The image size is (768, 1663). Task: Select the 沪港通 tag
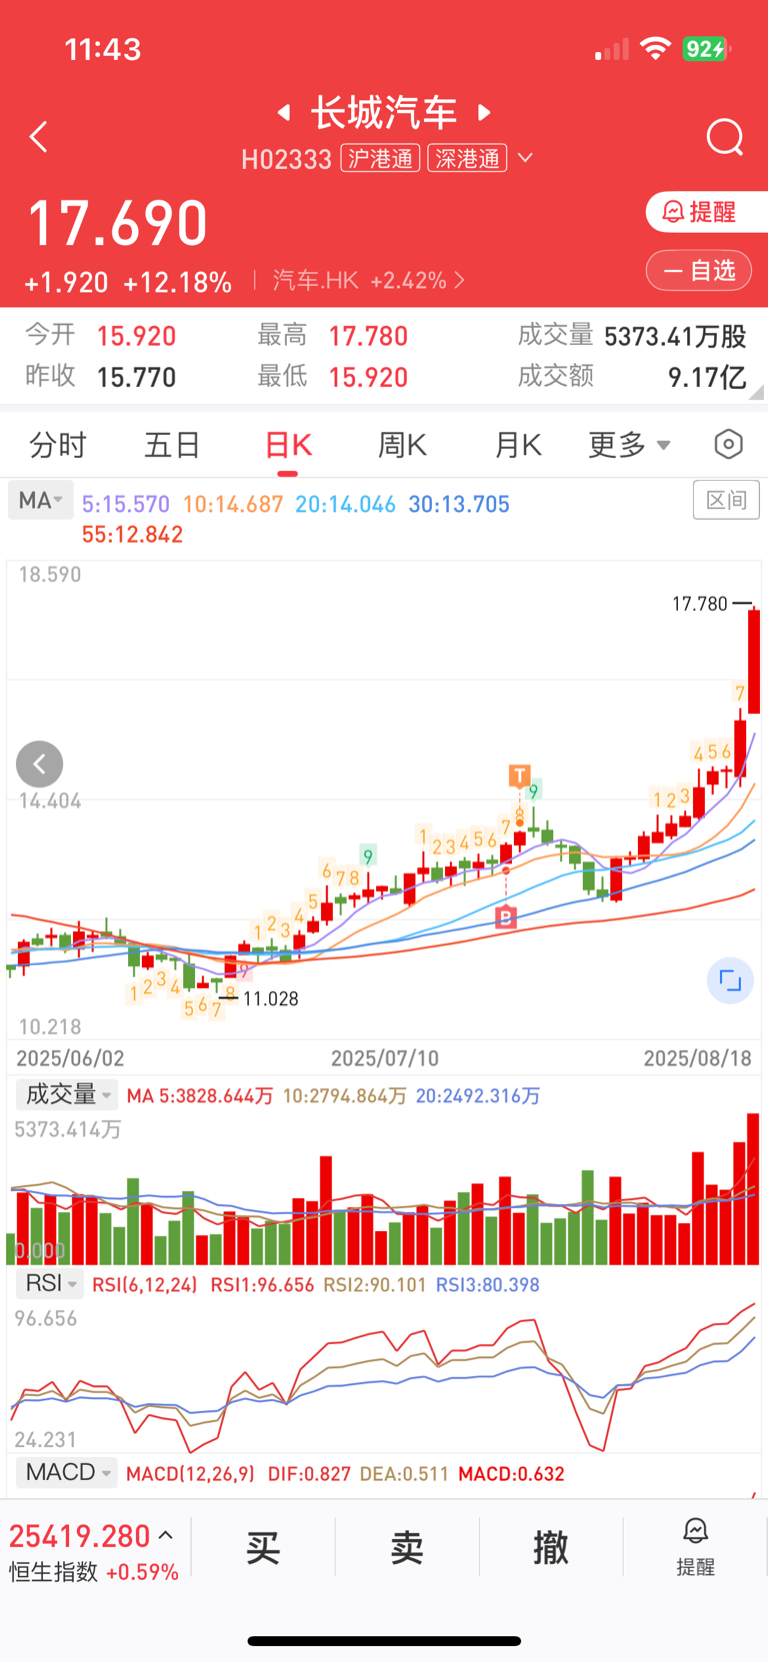tap(380, 158)
